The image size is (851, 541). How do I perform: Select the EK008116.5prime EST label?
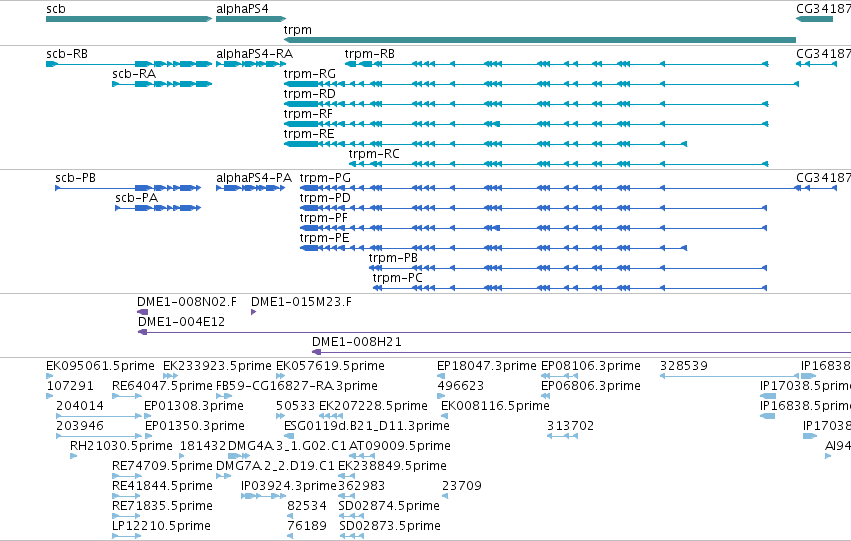(495, 406)
